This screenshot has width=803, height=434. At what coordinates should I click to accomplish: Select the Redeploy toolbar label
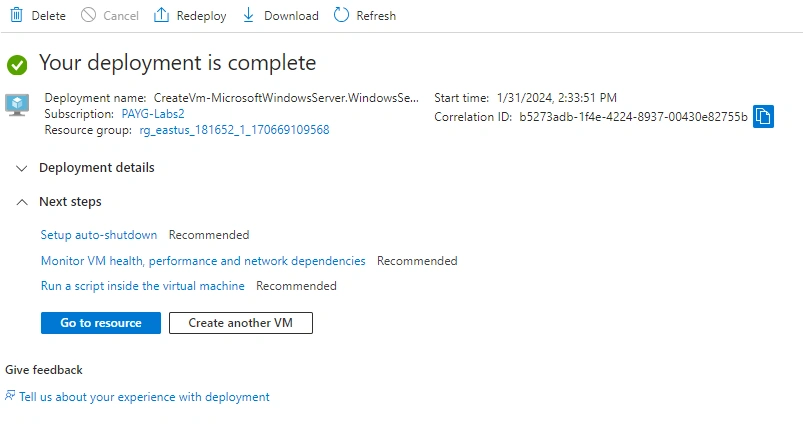(201, 16)
